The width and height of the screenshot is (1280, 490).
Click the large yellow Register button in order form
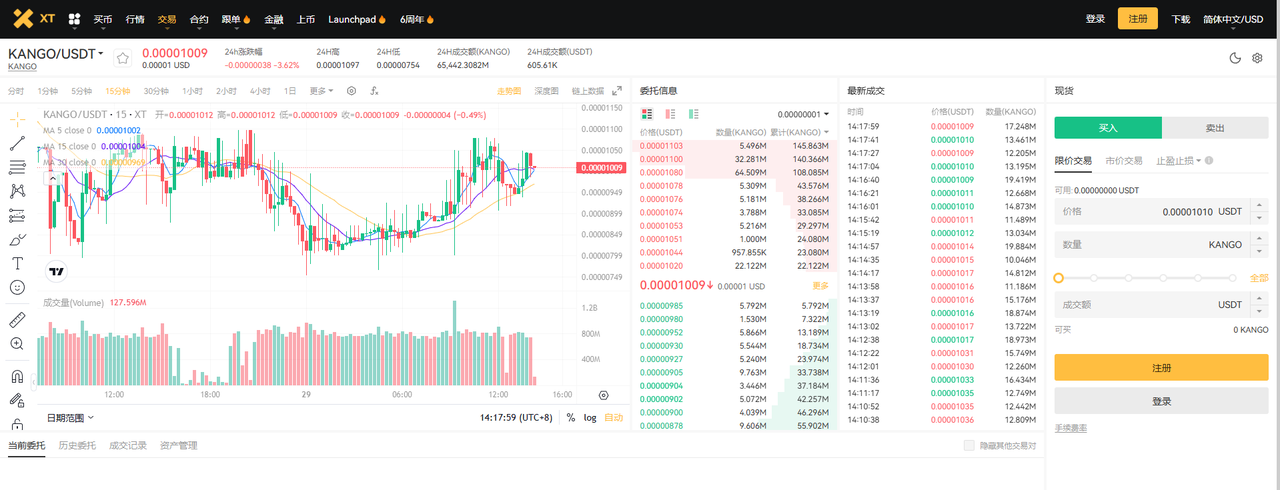pyautogui.click(x=1161, y=367)
